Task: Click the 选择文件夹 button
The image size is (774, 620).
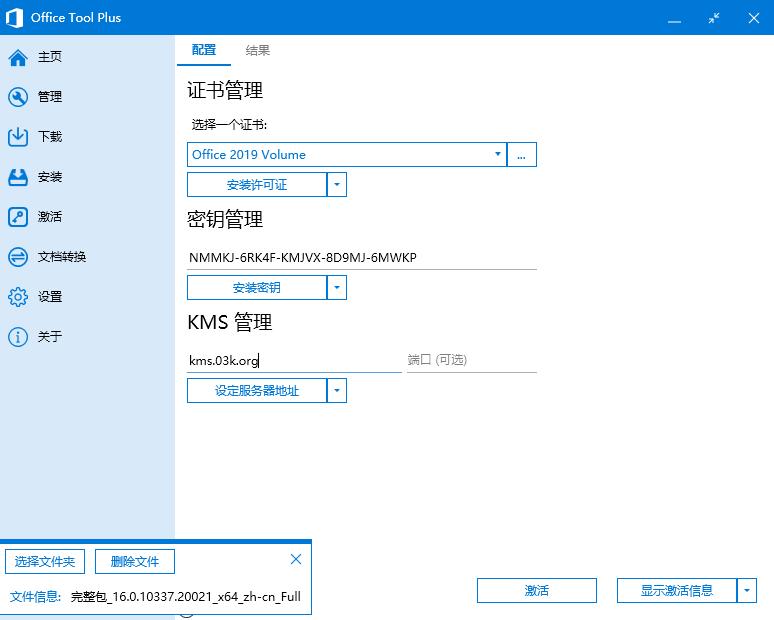Action: pyautogui.click(x=45, y=562)
